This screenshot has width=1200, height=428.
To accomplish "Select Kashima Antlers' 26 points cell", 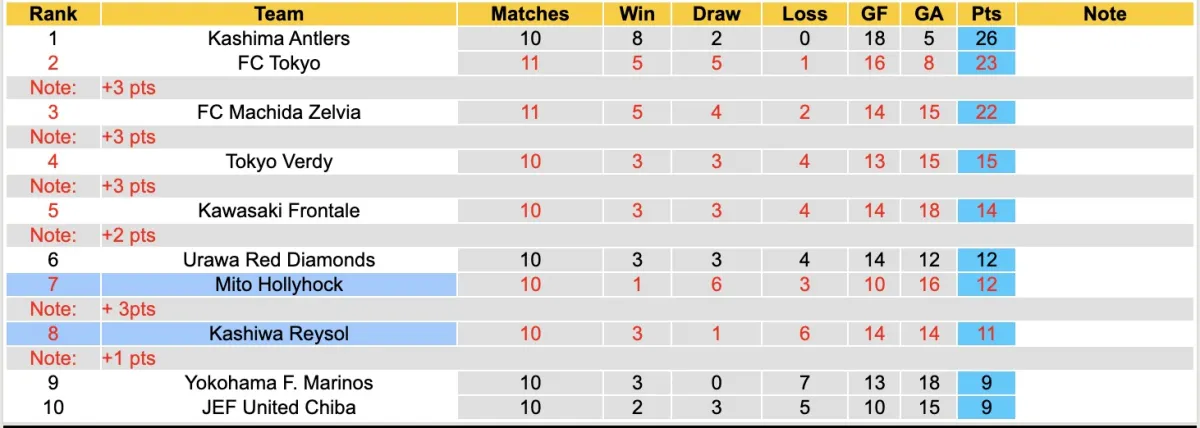I will pyautogui.click(x=986, y=39).
